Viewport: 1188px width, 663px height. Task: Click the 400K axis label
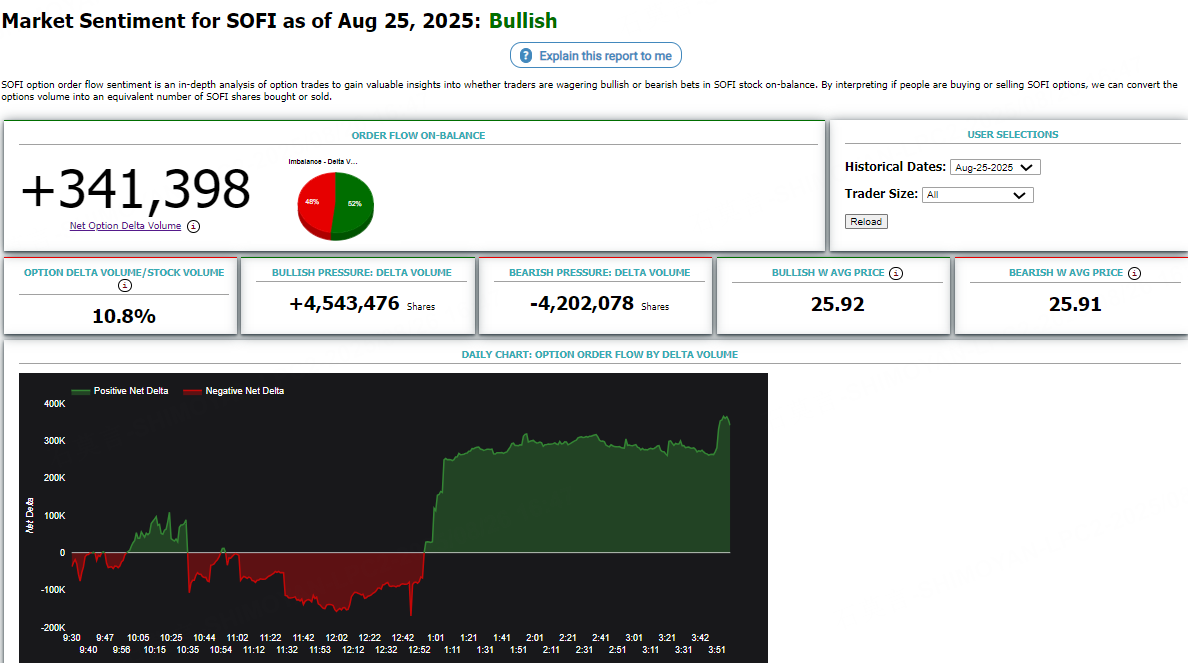55,404
